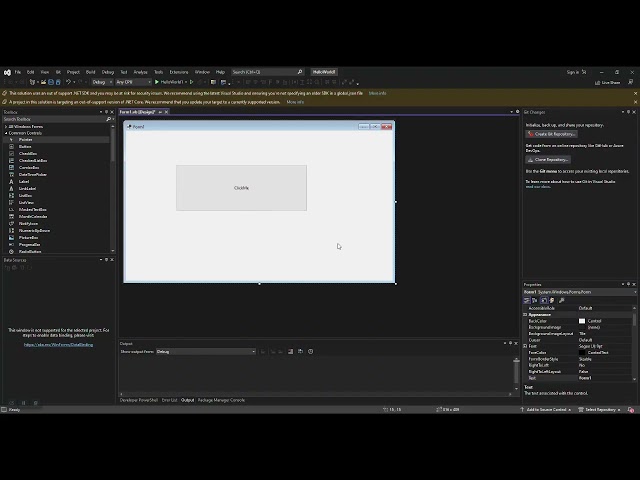
Task: Click the Save All toolbar icon
Action: [58, 82]
